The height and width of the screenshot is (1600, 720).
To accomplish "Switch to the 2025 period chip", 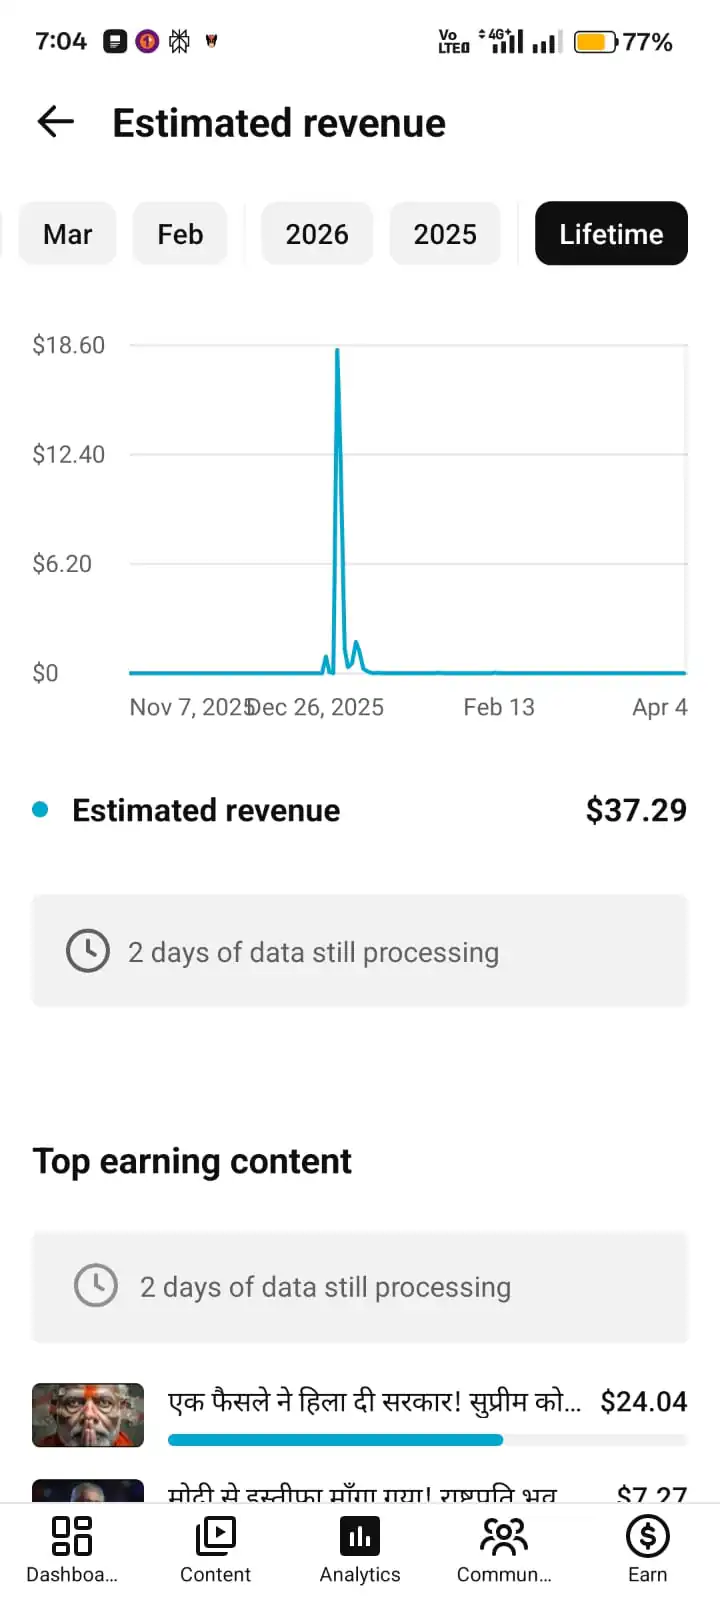I will coord(445,234).
